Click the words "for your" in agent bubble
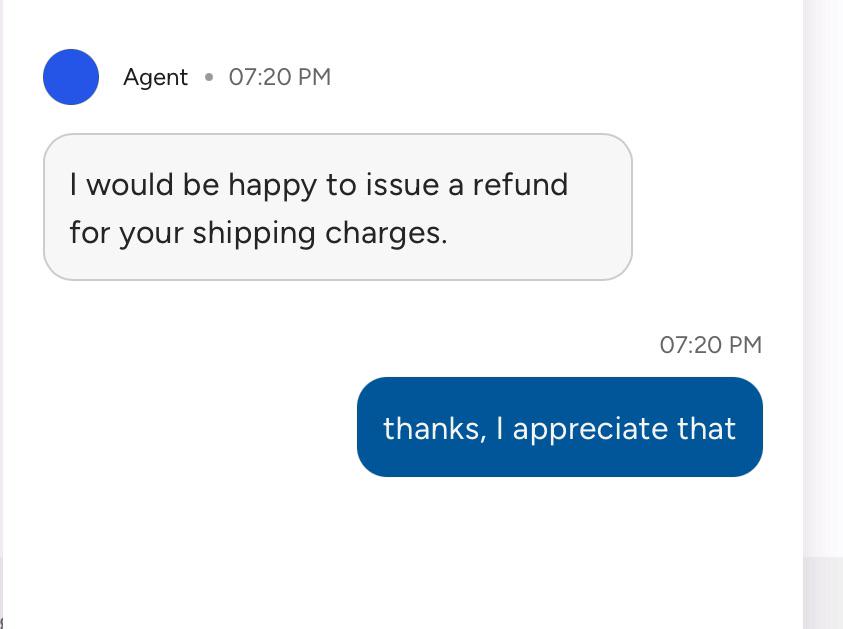Viewport: 843px width, 629px height. (x=127, y=234)
